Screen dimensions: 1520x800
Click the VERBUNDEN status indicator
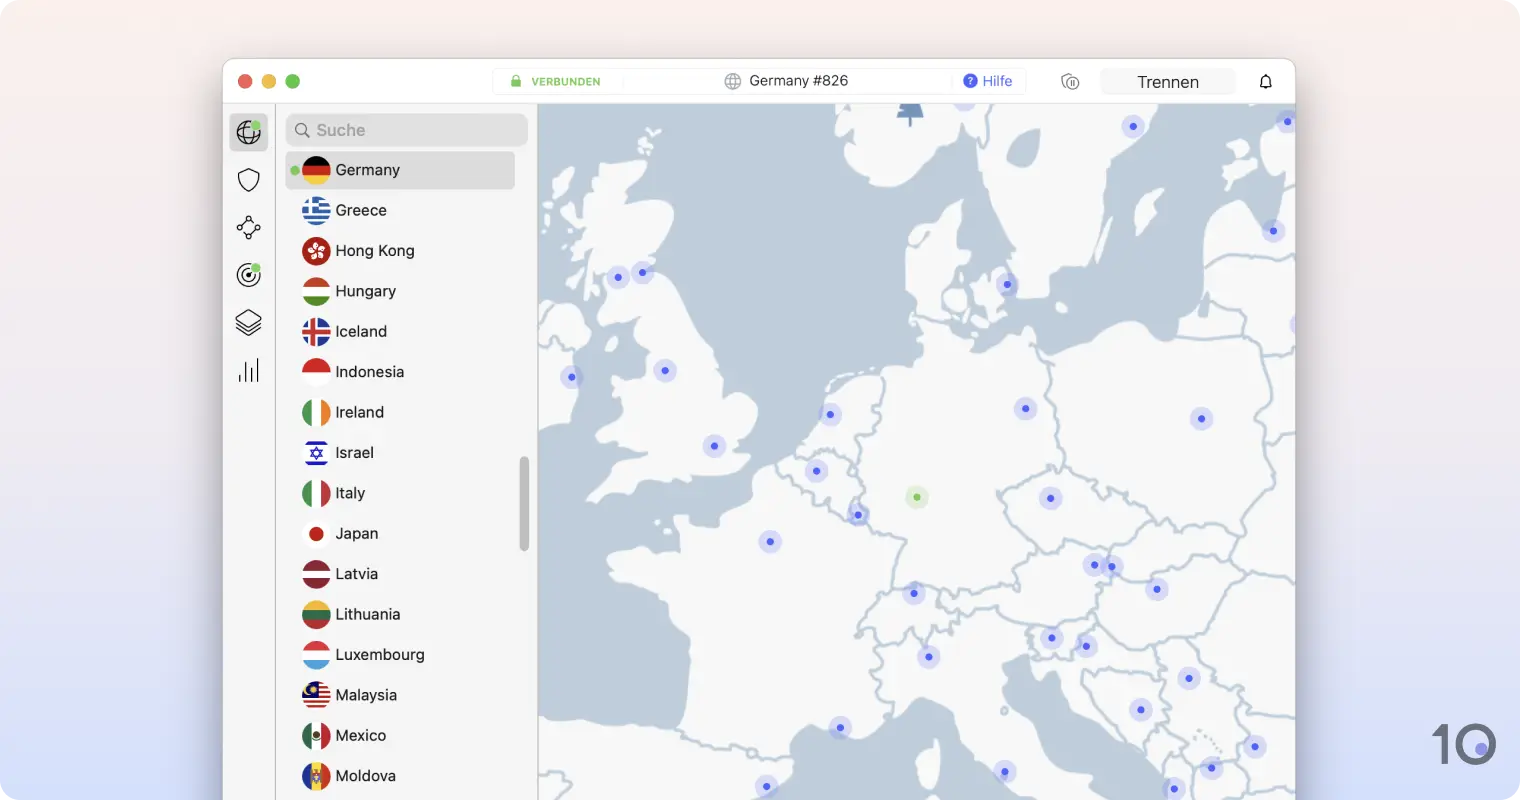[556, 81]
